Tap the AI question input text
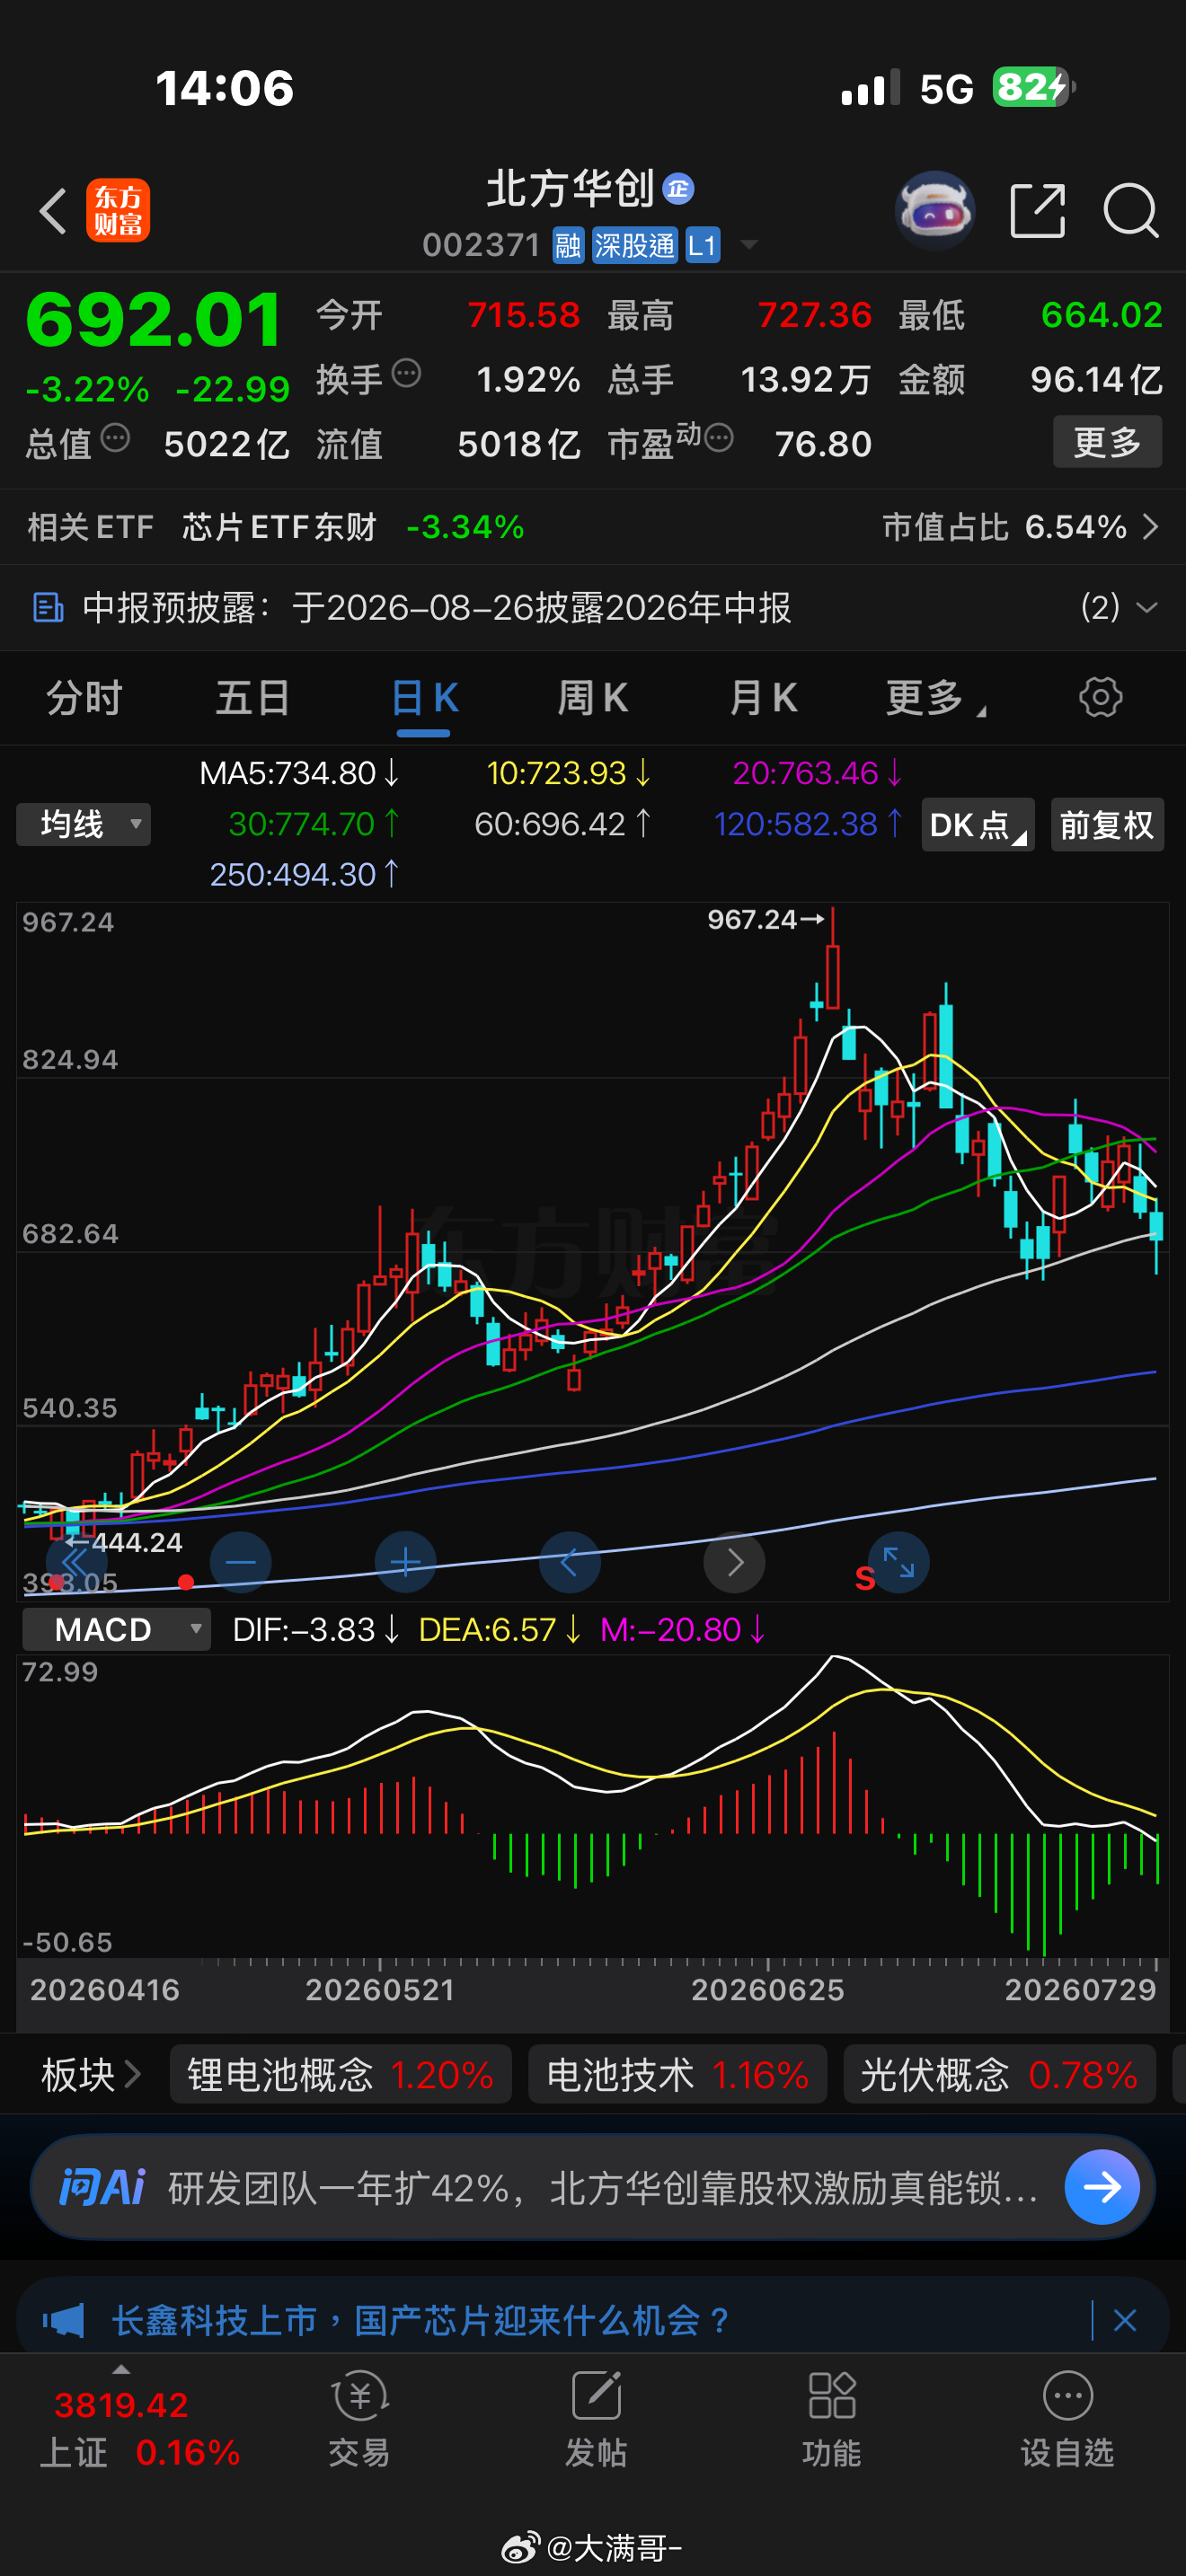This screenshot has height=2576, width=1186. [x=603, y=2188]
